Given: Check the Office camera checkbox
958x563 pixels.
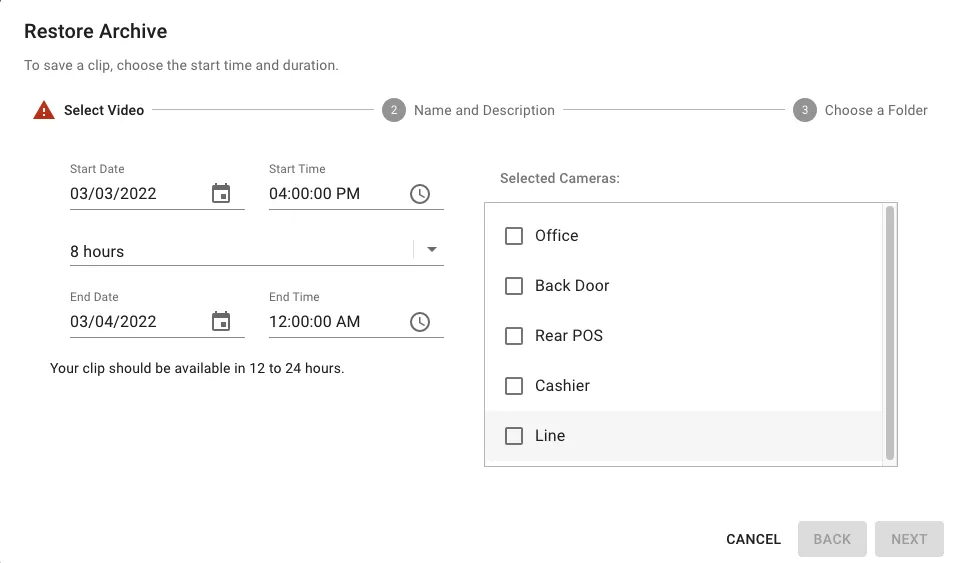Looking at the screenshot, I should click(x=514, y=236).
